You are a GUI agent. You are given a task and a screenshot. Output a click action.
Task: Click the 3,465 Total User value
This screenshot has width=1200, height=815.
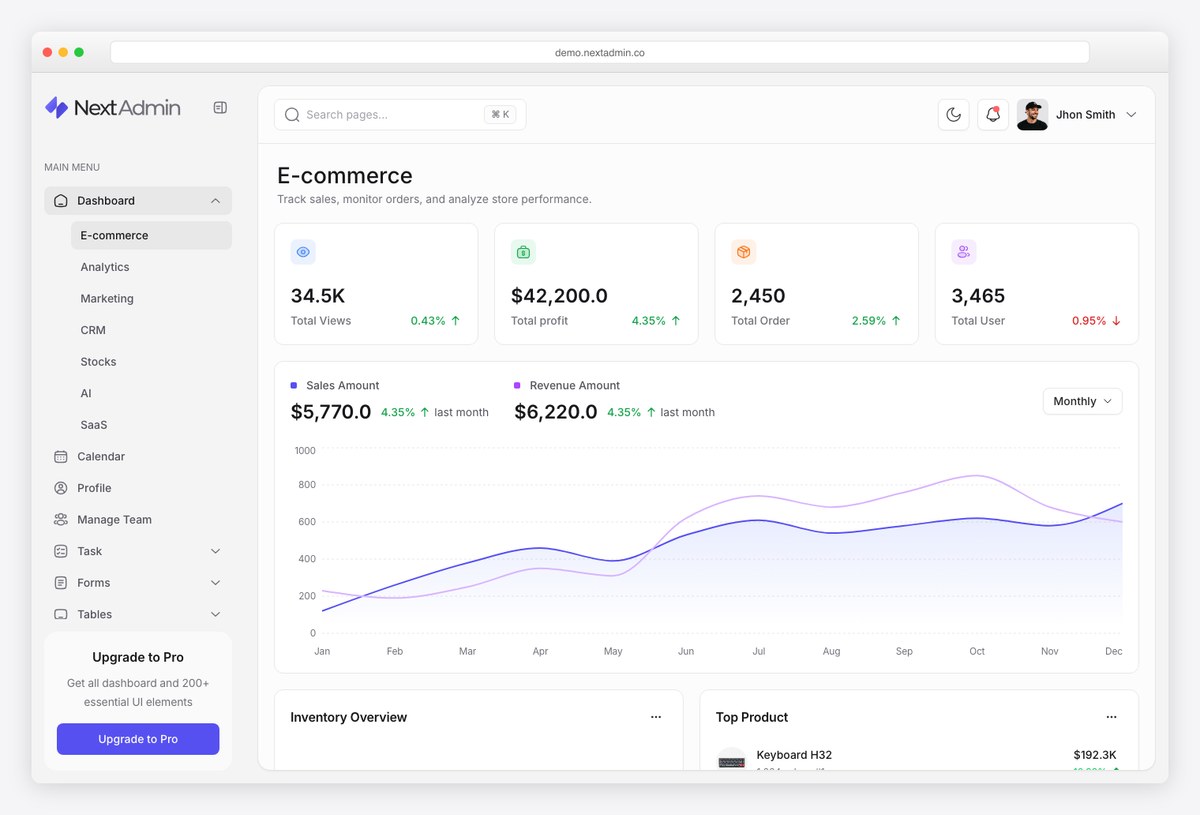tap(978, 296)
